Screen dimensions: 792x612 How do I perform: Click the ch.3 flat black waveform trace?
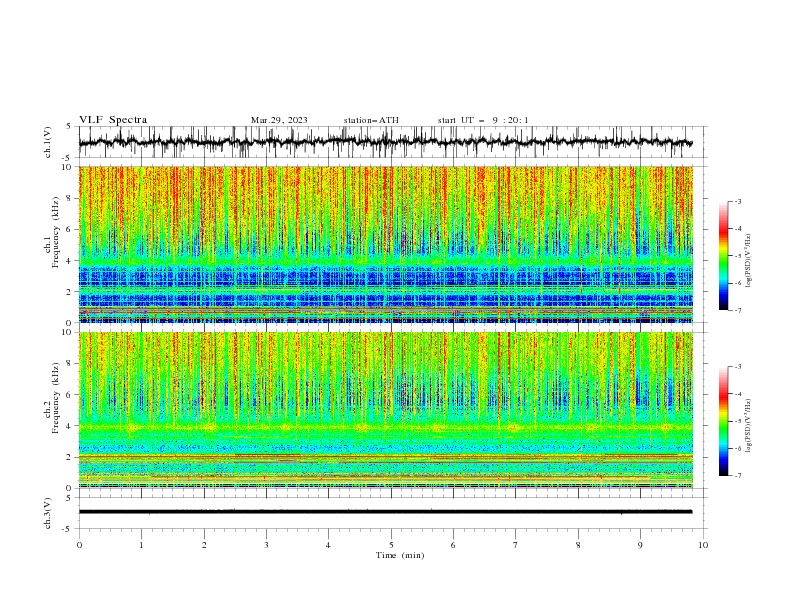point(385,512)
